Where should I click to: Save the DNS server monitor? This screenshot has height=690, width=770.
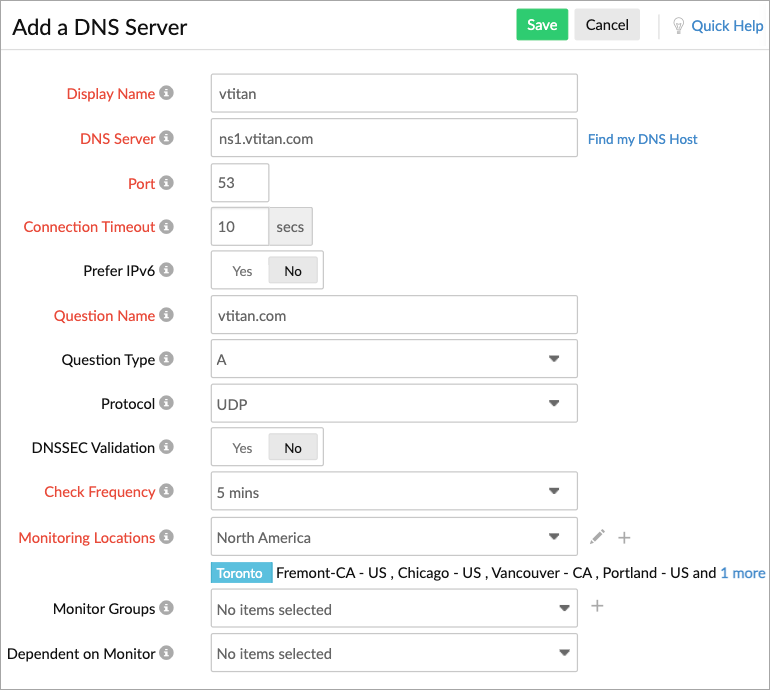(x=542, y=25)
